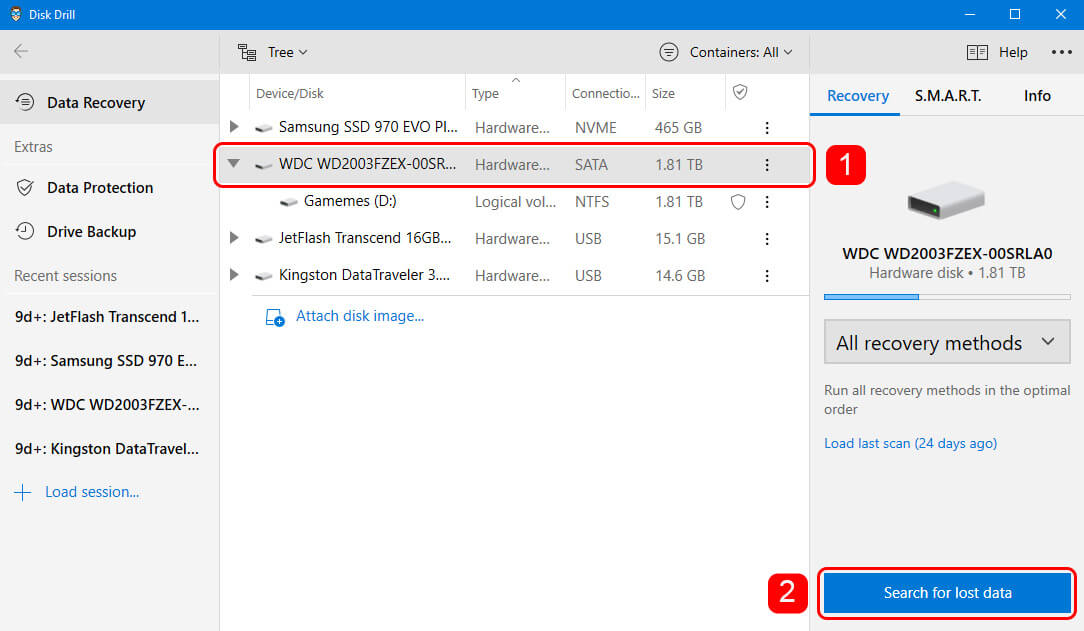Sort by the Size column header
Viewport: 1084px width, 631px height.
[x=663, y=93]
